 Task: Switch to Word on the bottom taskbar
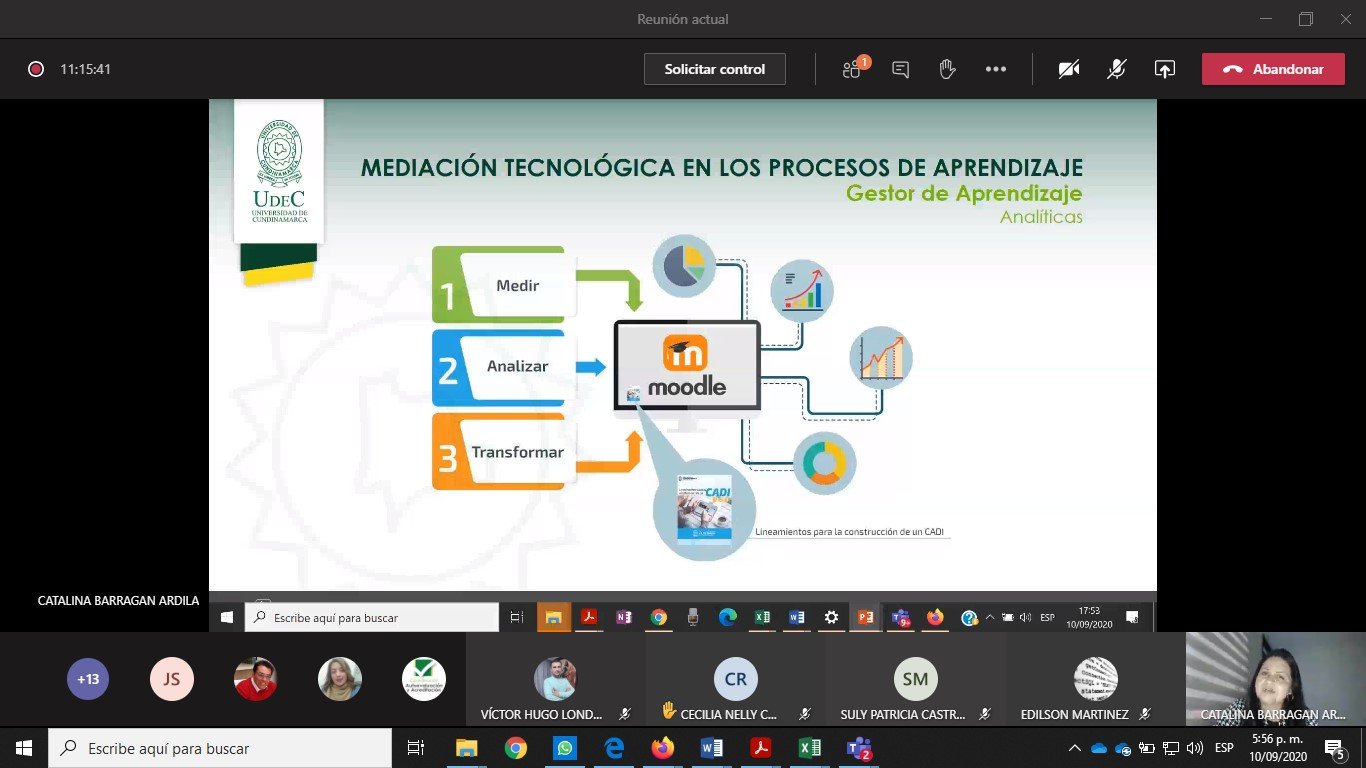click(x=712, y=748)
